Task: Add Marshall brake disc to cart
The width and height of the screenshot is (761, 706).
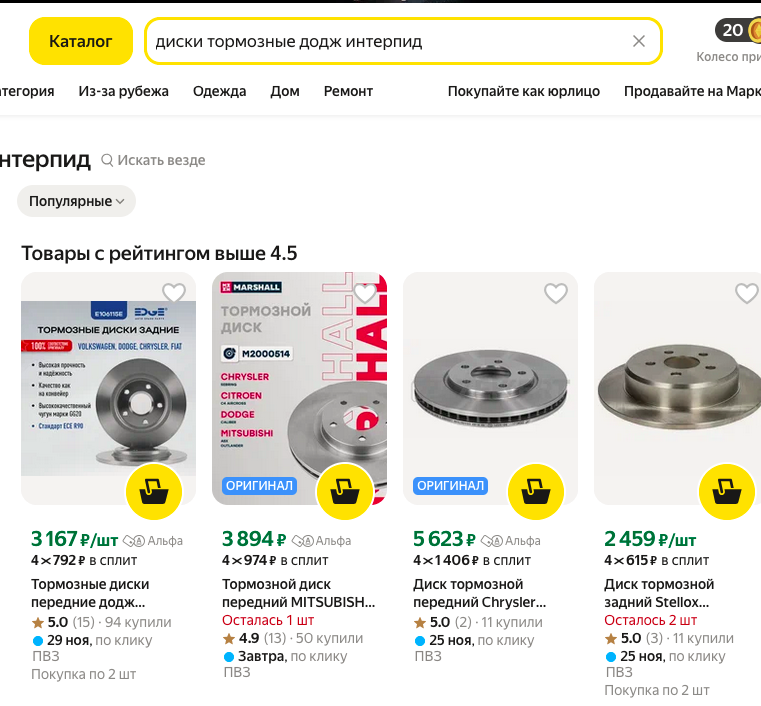Action: (x=345, y=492)
